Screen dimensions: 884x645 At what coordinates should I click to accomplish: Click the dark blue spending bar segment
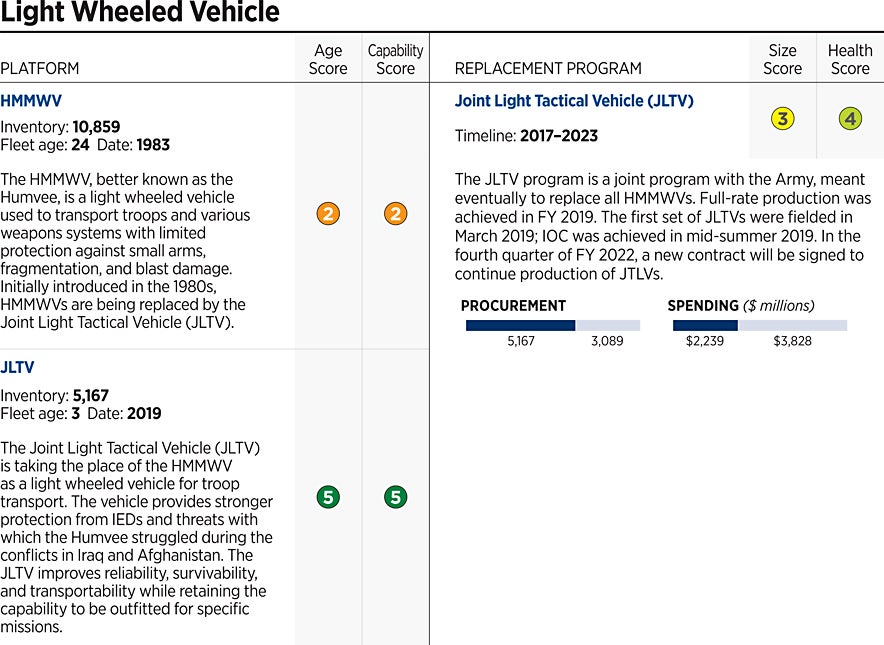pos(705,325)
